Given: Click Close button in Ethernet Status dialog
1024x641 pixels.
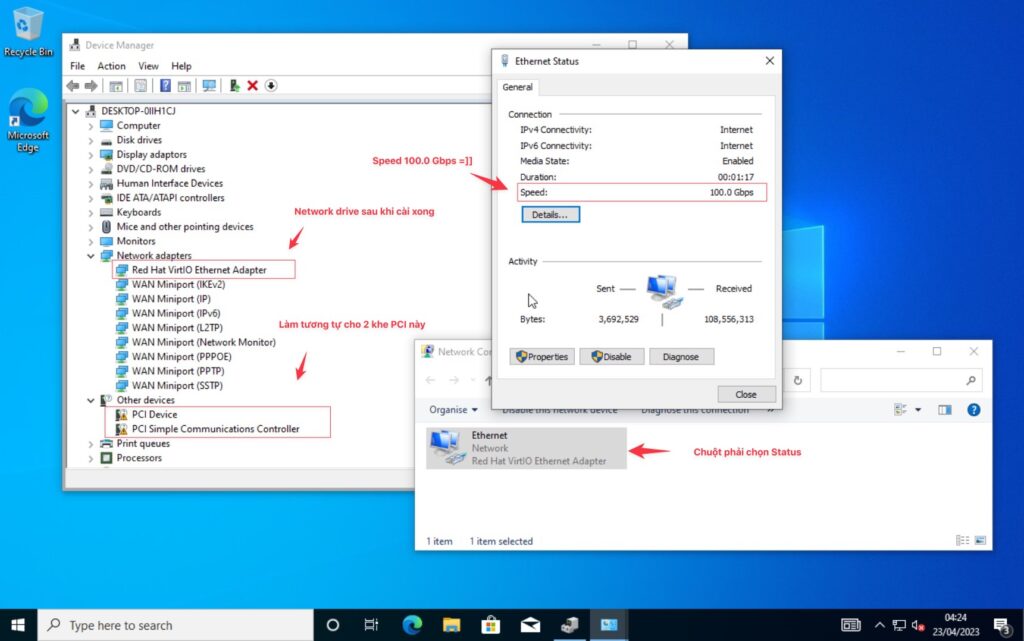Looking at the screenshot, I should (746, 394).
